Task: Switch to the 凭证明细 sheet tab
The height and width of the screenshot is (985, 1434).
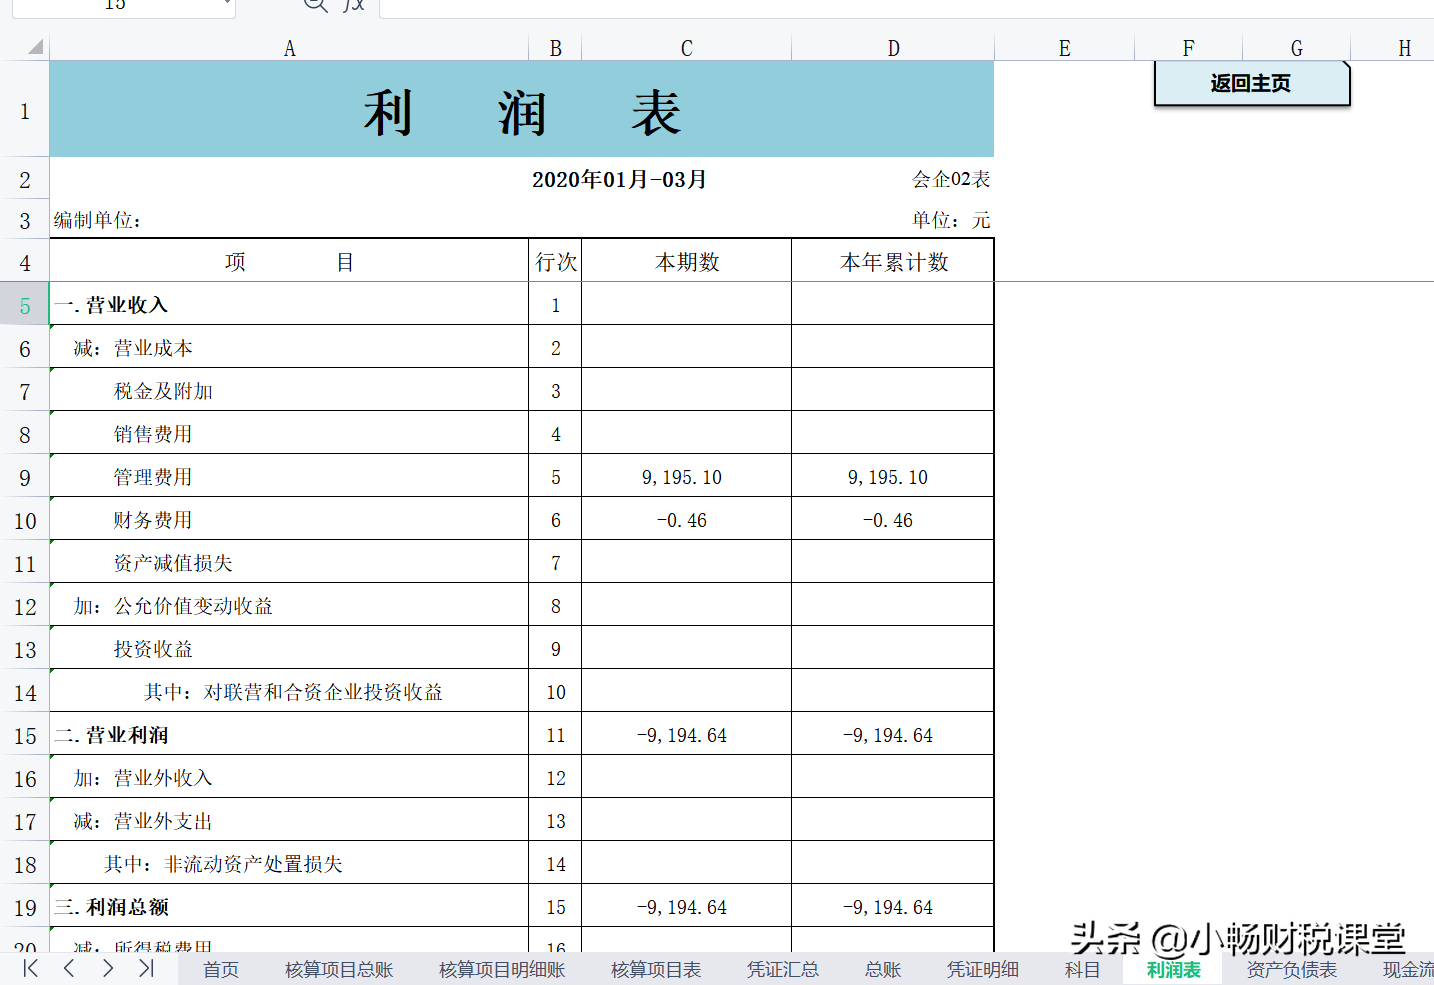Action: [x=984, y=968]
